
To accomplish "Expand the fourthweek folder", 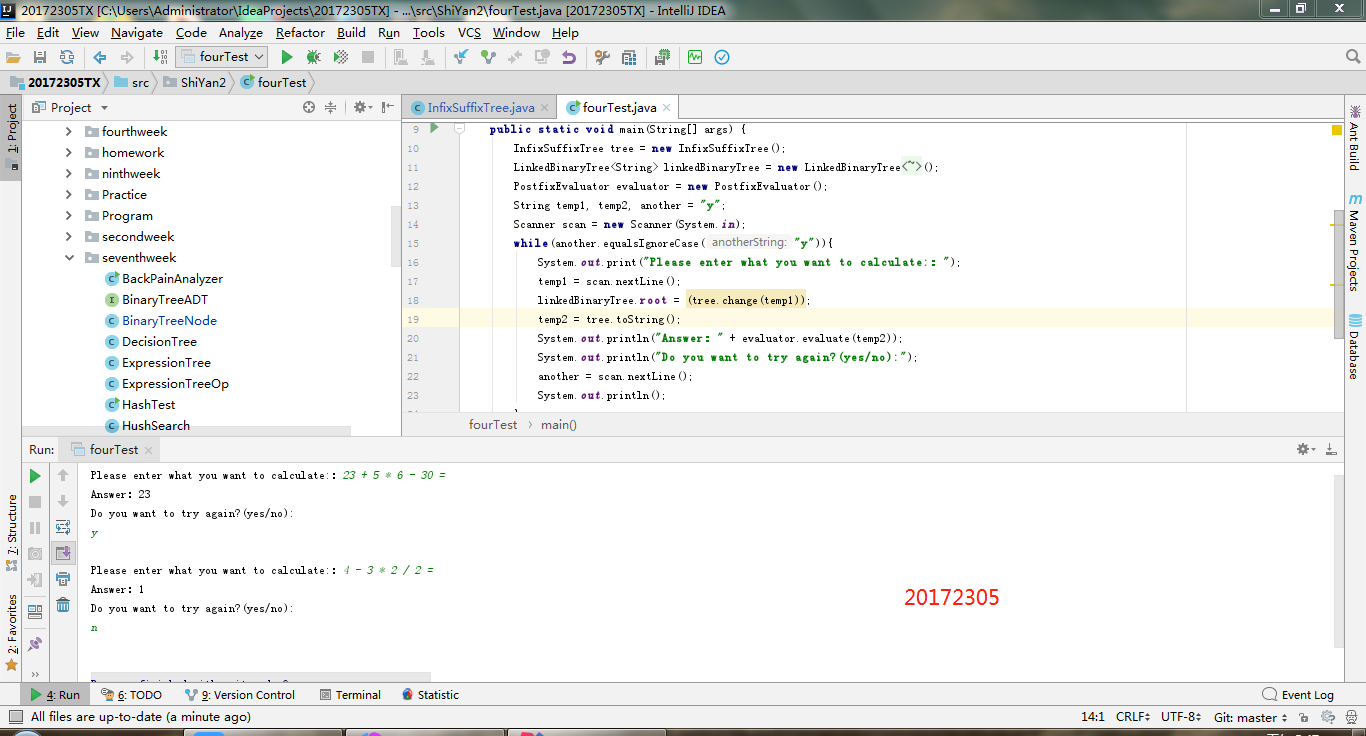I will 69,131.
